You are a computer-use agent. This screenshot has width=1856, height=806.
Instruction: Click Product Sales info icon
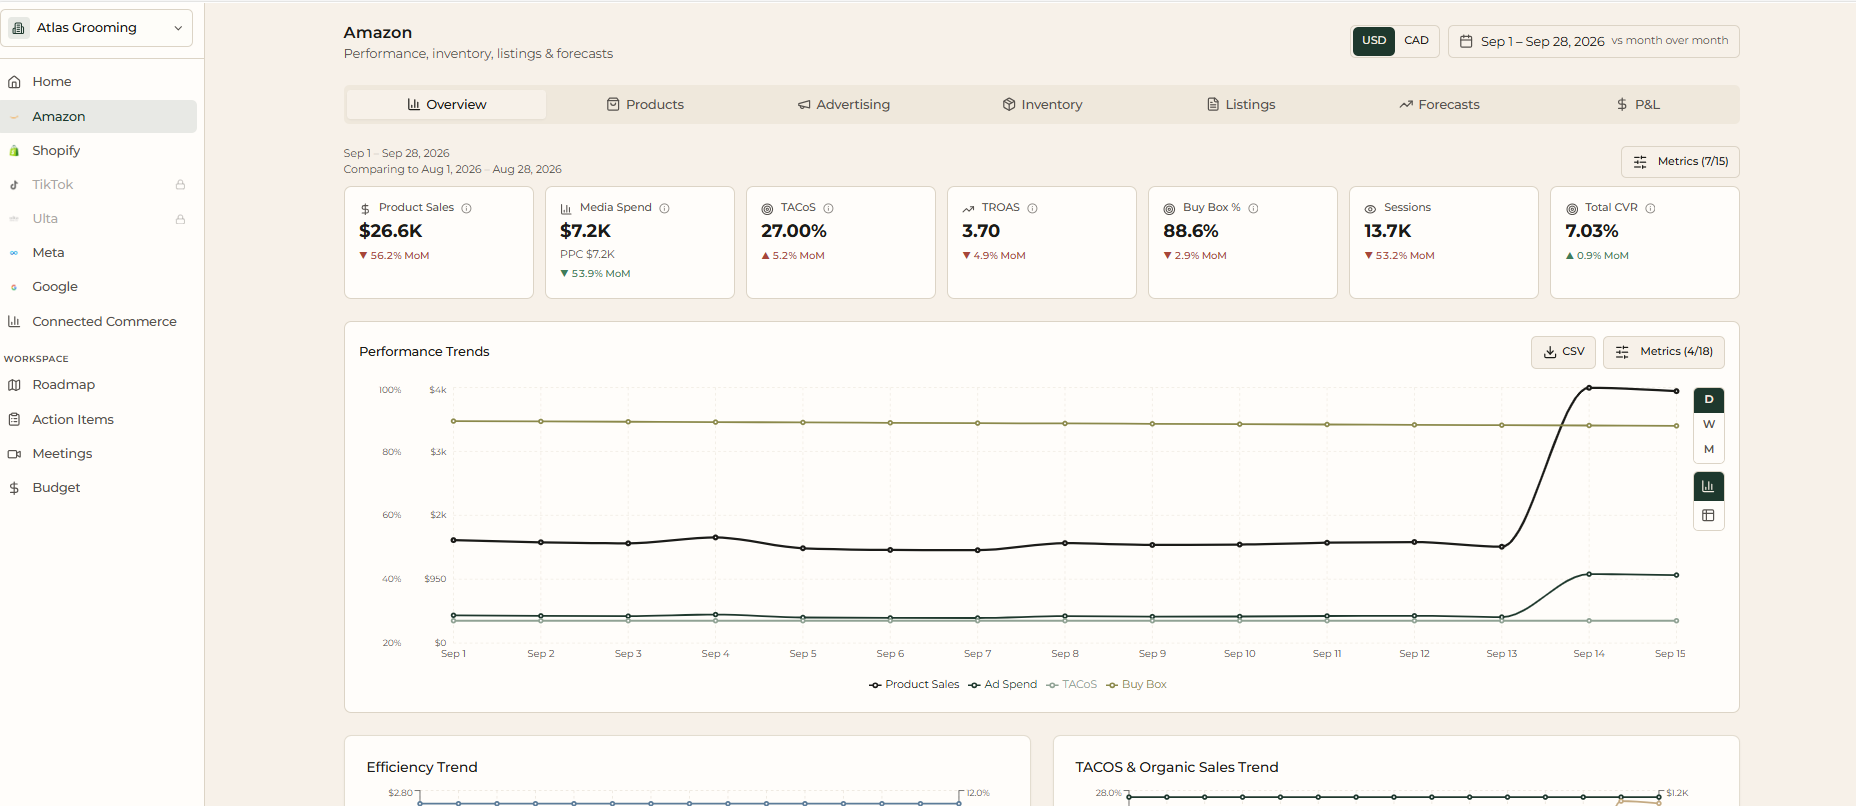[x=467, y=209]
